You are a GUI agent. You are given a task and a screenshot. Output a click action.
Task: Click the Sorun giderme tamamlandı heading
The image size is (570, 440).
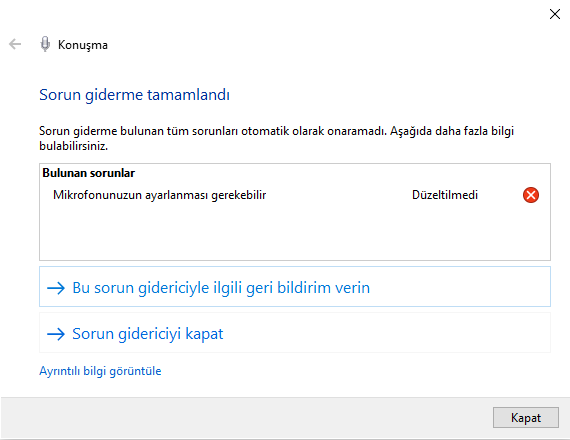135,95
